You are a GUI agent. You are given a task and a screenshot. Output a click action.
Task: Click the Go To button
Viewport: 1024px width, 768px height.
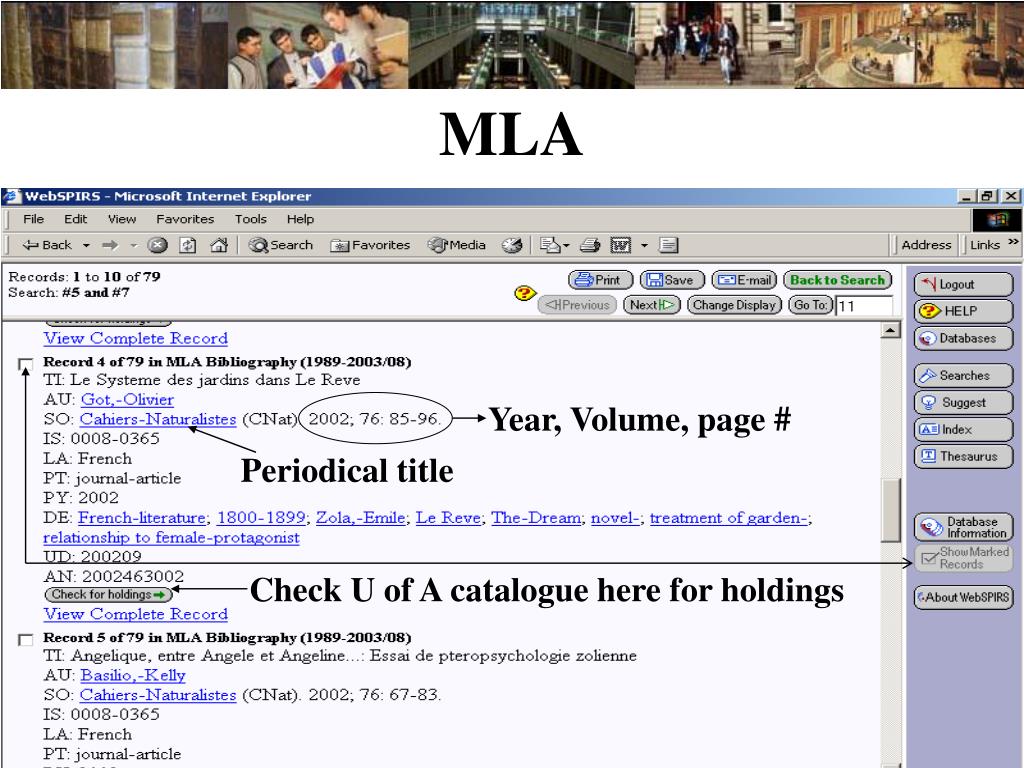(x=810, y=305)
